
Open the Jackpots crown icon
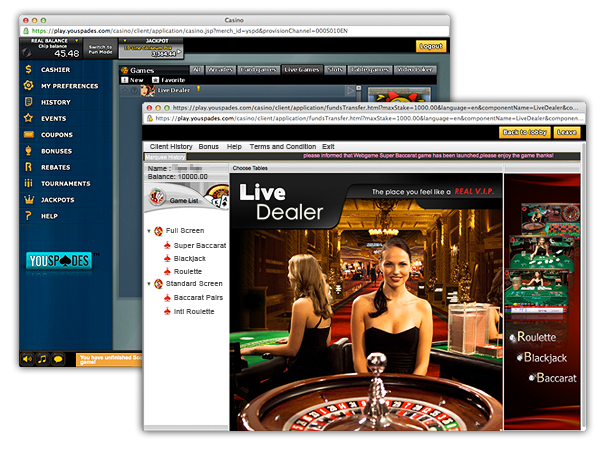[x=29, y=199]
